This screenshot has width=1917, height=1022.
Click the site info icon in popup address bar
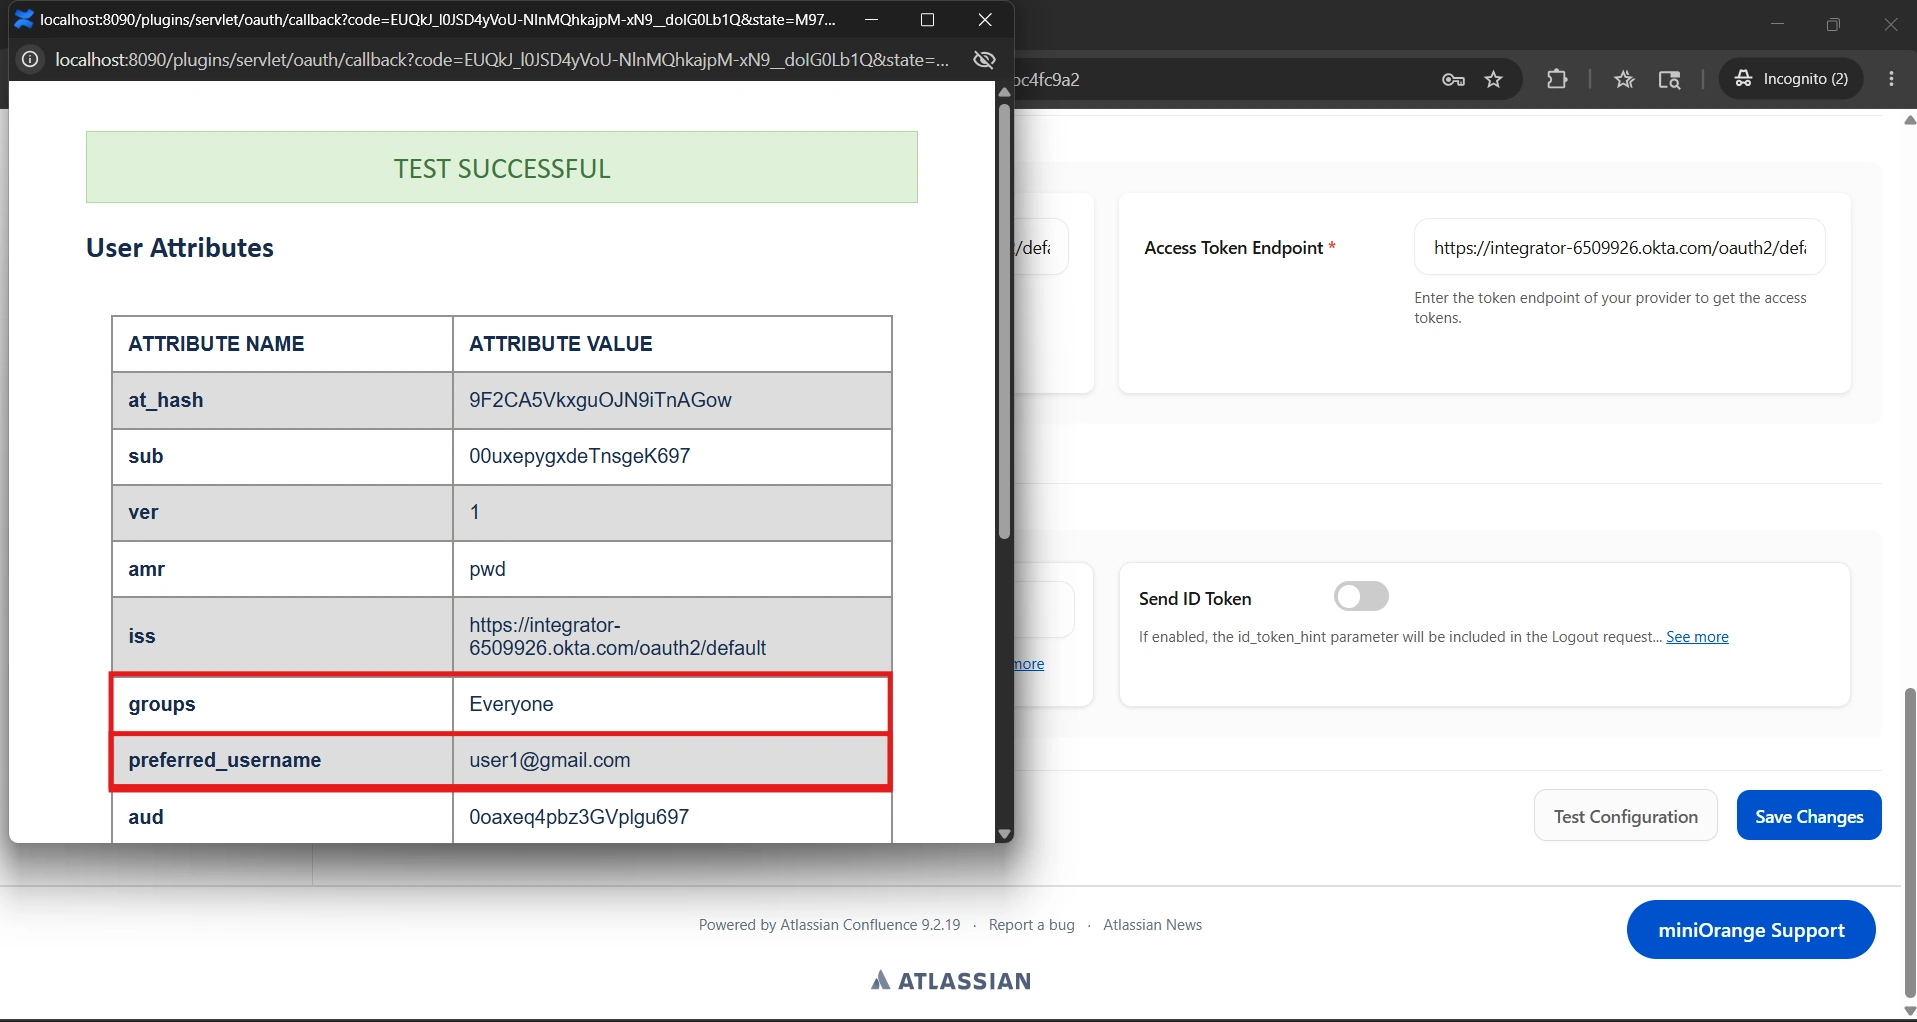point(31,60)
